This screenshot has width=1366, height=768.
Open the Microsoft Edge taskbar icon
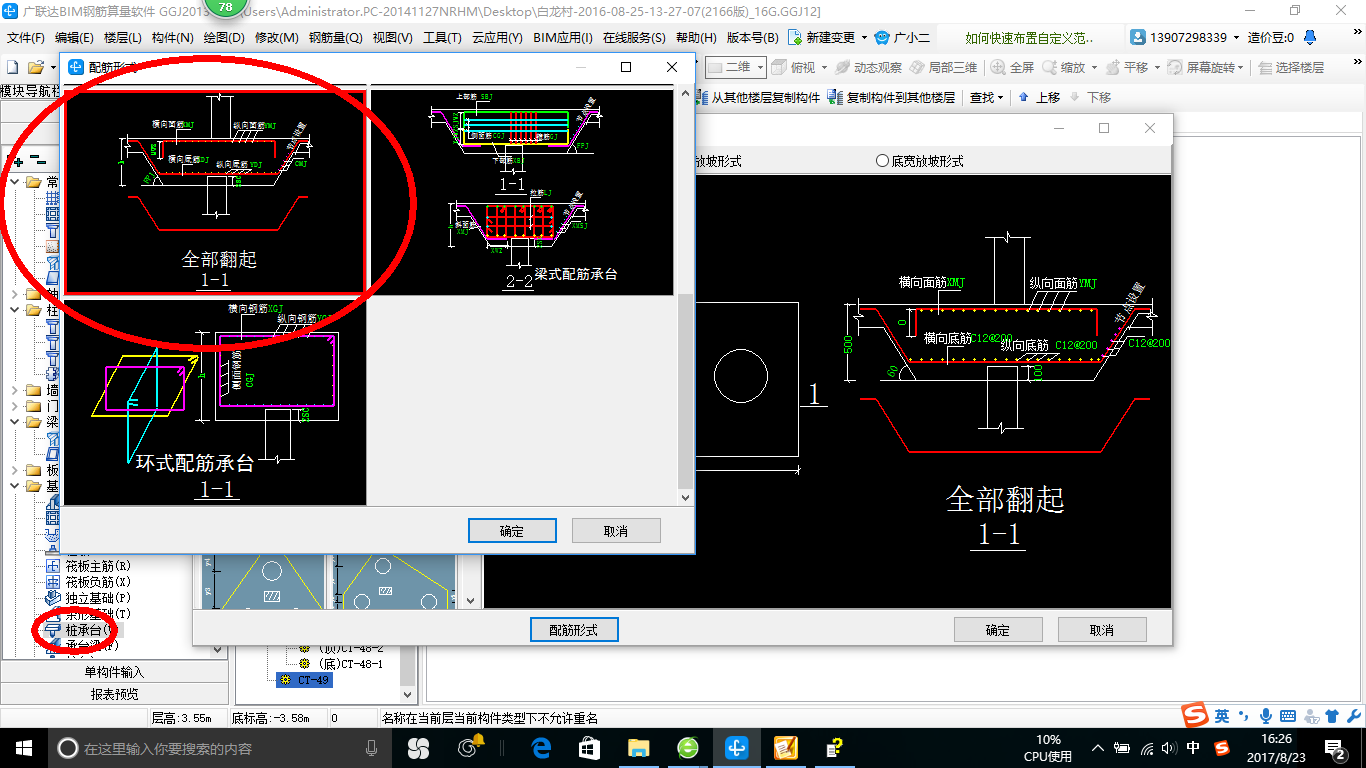click(541, 748)
